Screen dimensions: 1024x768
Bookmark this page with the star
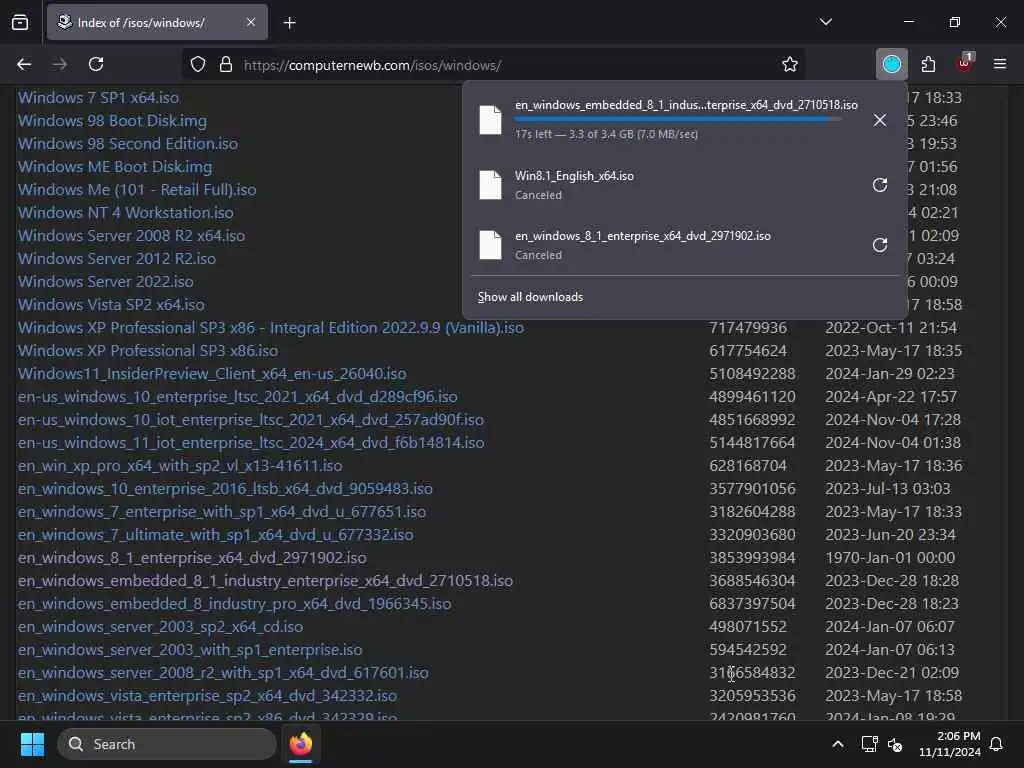coord(790,64)
